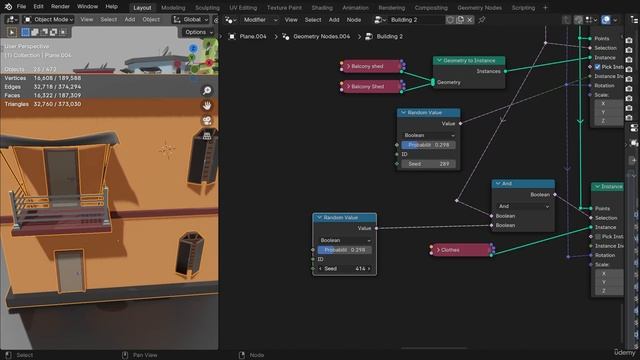Switch perspective/orthographic grid icon

[x=207, y=136]
